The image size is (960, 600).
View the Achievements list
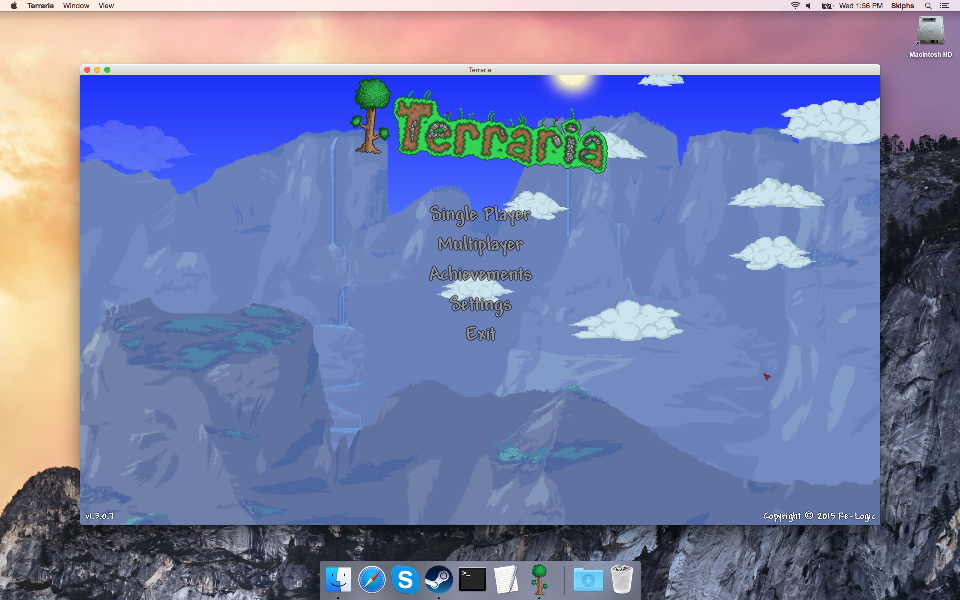[480, 274]
